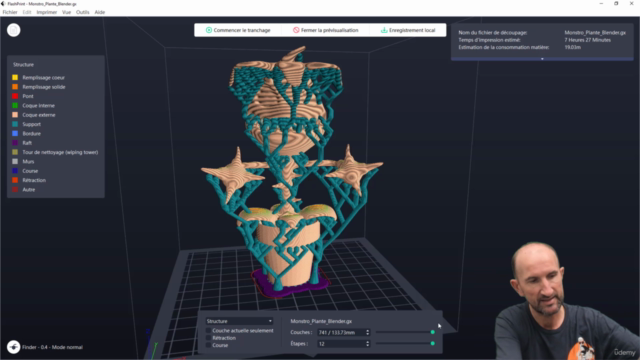Collapse the info panel using bottom arrow
640x360 pixels.
[542, 59]
